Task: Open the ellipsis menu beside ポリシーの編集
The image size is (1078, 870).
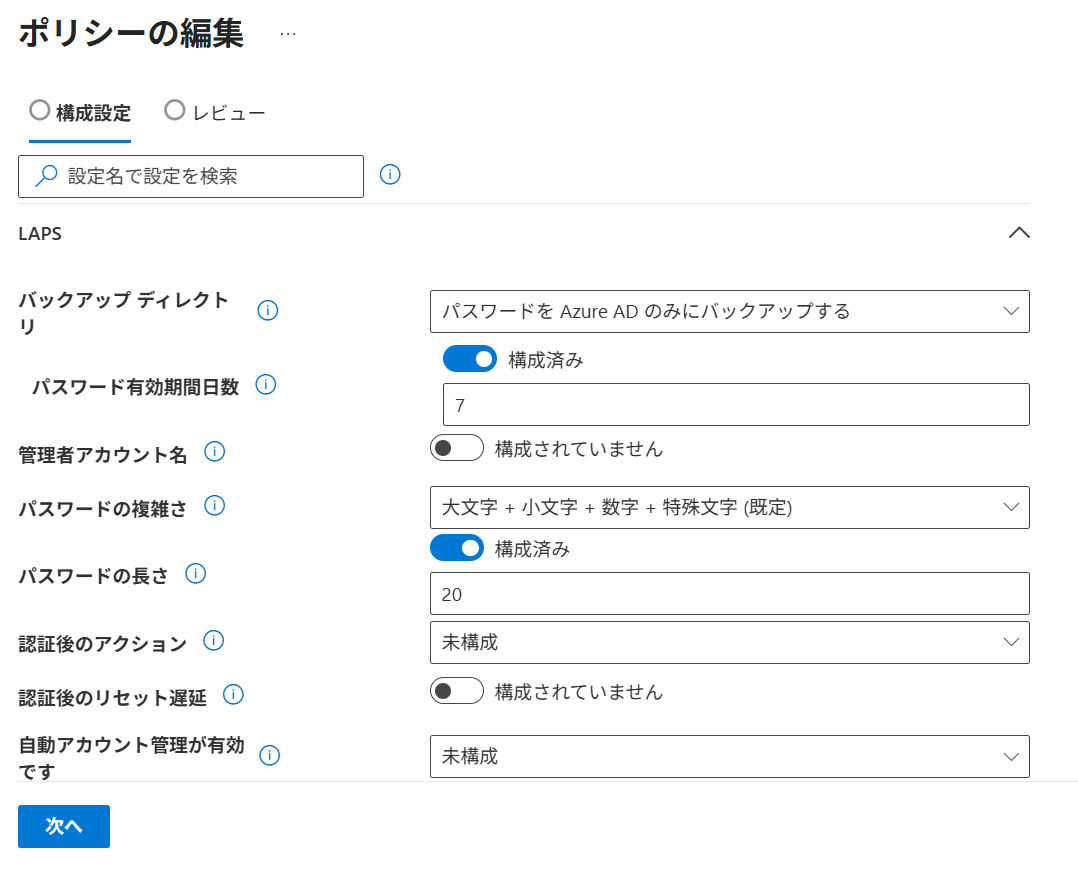Action: click(x=288, y=33)
